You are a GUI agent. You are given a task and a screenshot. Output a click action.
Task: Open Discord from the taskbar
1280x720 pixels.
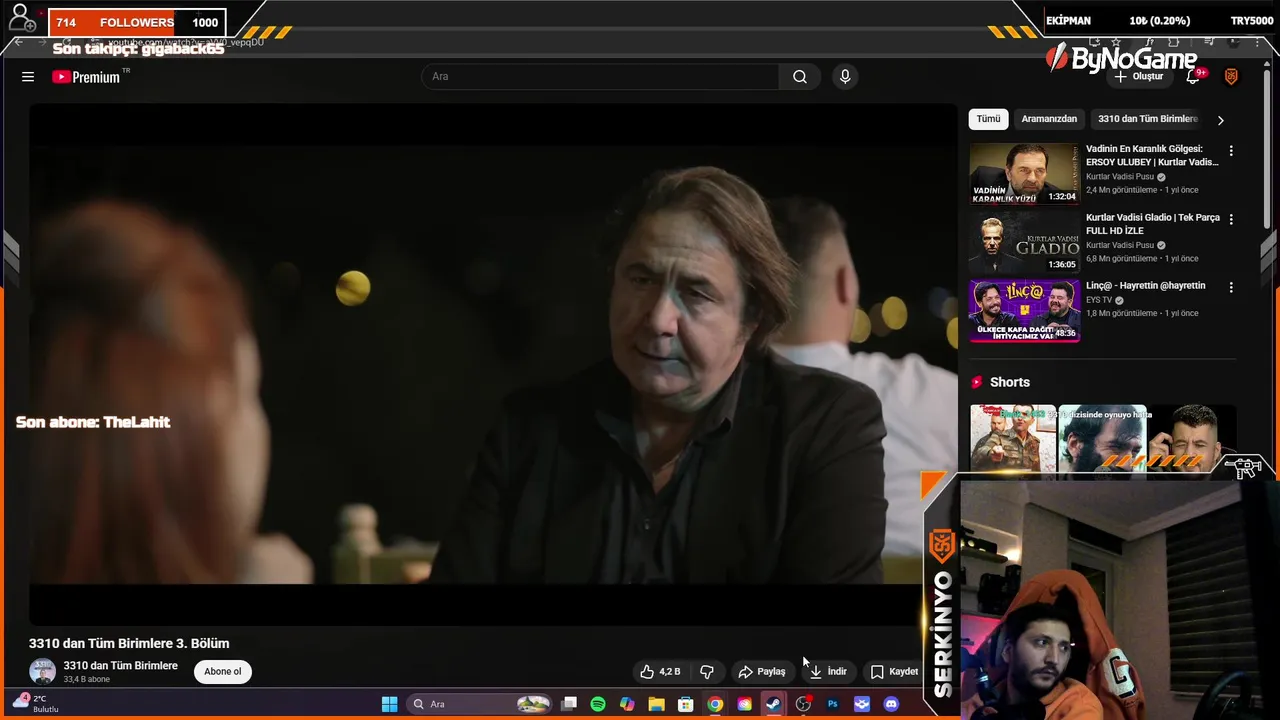[x=891, y=704]
